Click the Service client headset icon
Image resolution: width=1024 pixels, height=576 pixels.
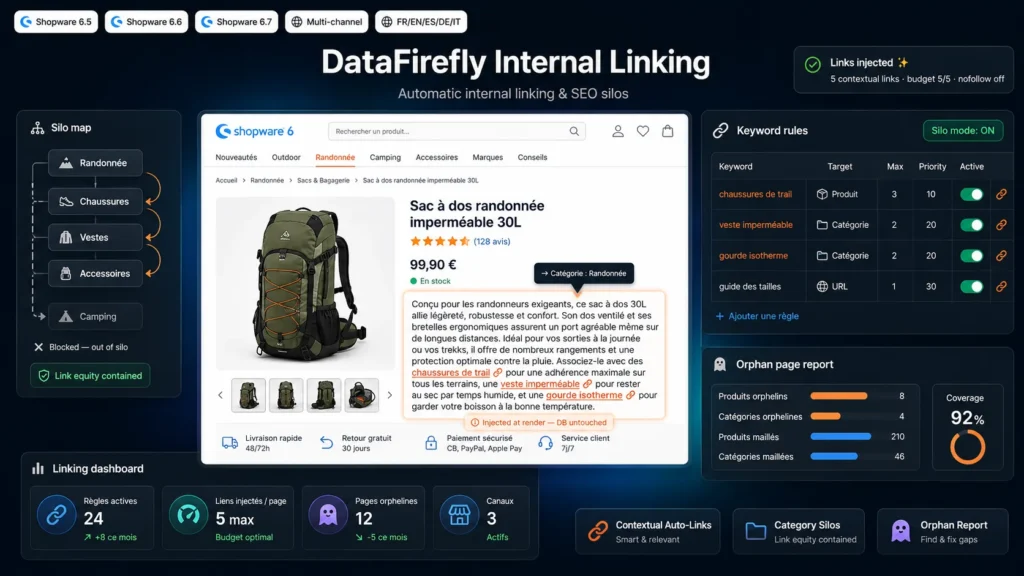coord(545,443)
